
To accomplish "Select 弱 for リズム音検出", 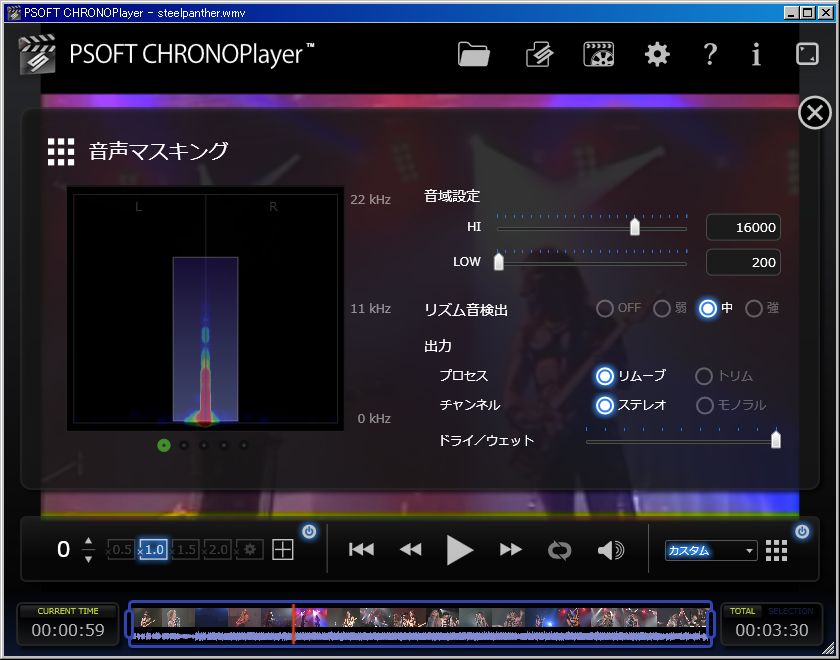I will (x=662, y=309).
